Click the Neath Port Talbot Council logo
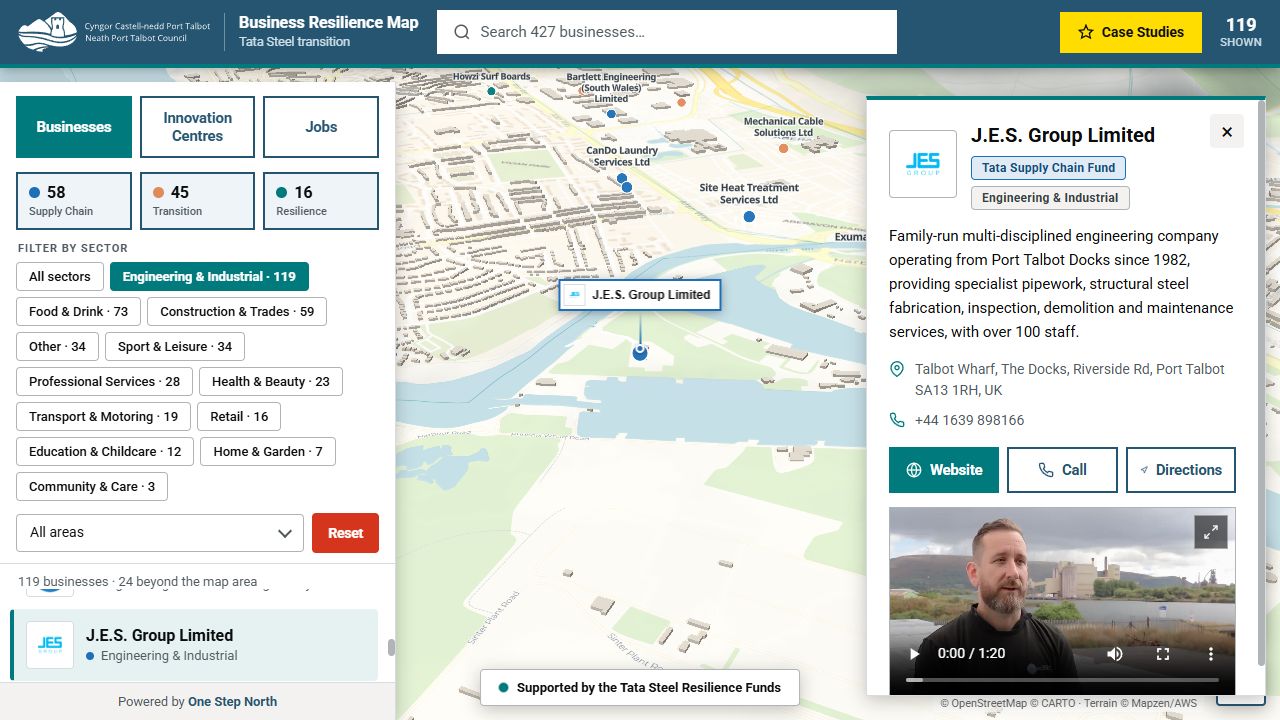 pyautogui.click(x=115, y=32)
